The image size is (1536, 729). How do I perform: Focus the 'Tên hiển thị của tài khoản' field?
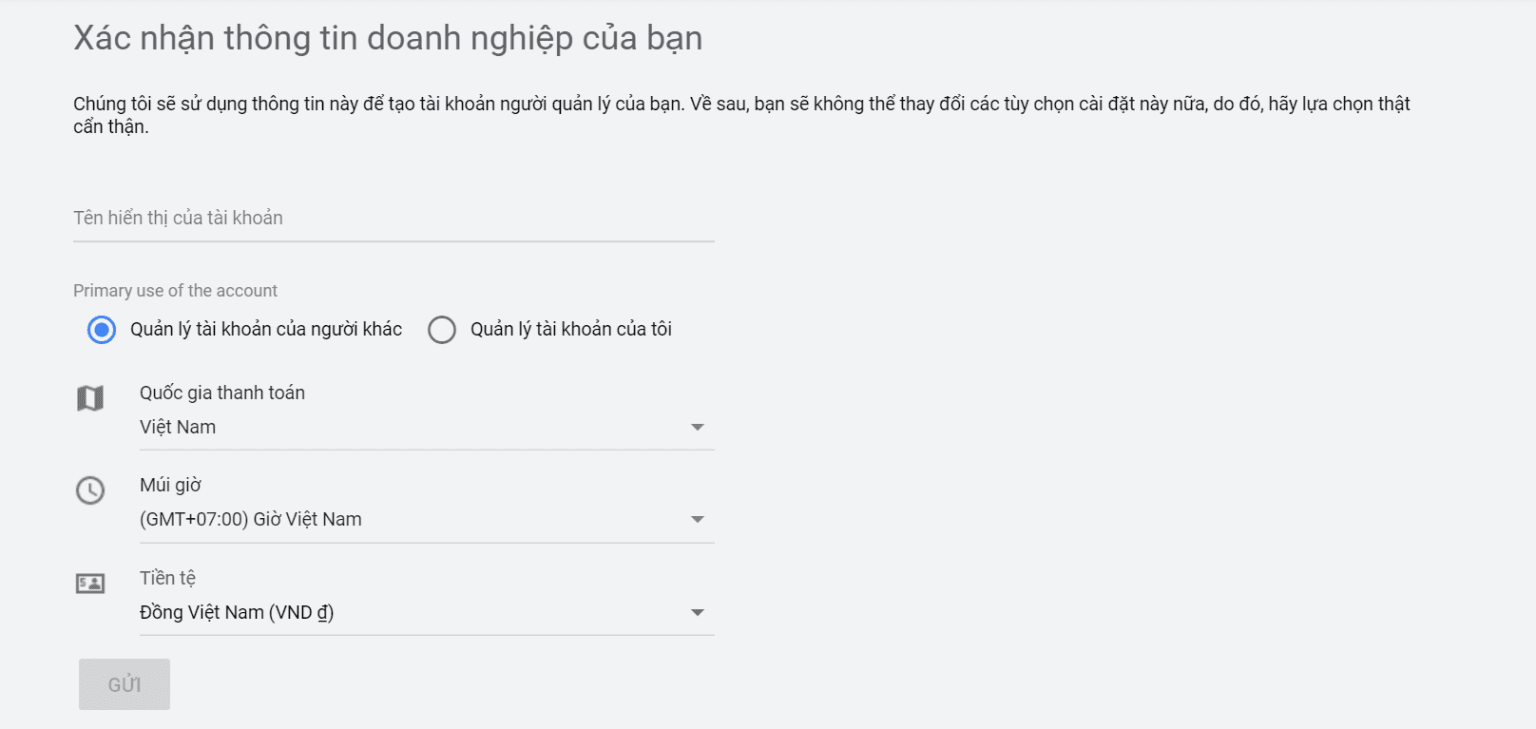393,218
